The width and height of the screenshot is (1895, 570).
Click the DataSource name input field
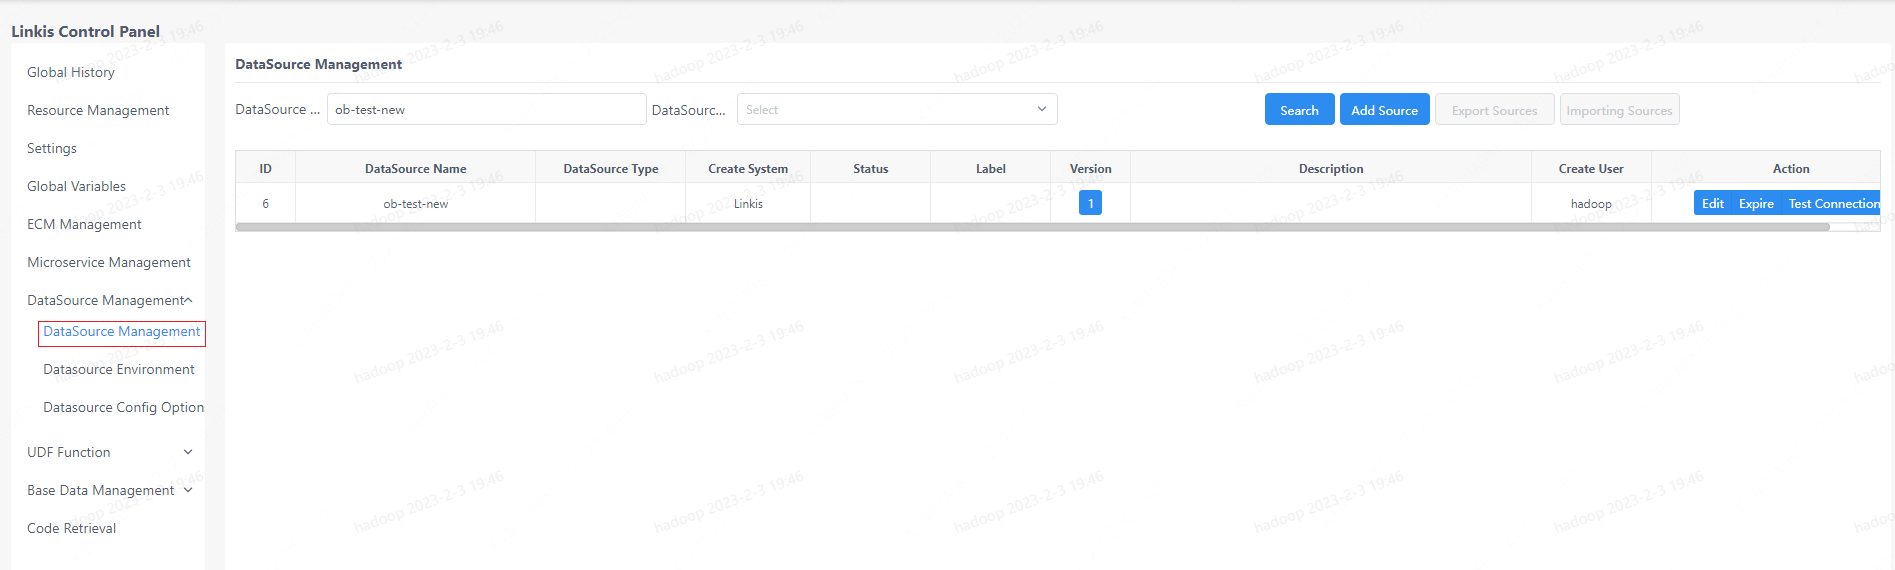pyautogui.click(x=486, y=110)
